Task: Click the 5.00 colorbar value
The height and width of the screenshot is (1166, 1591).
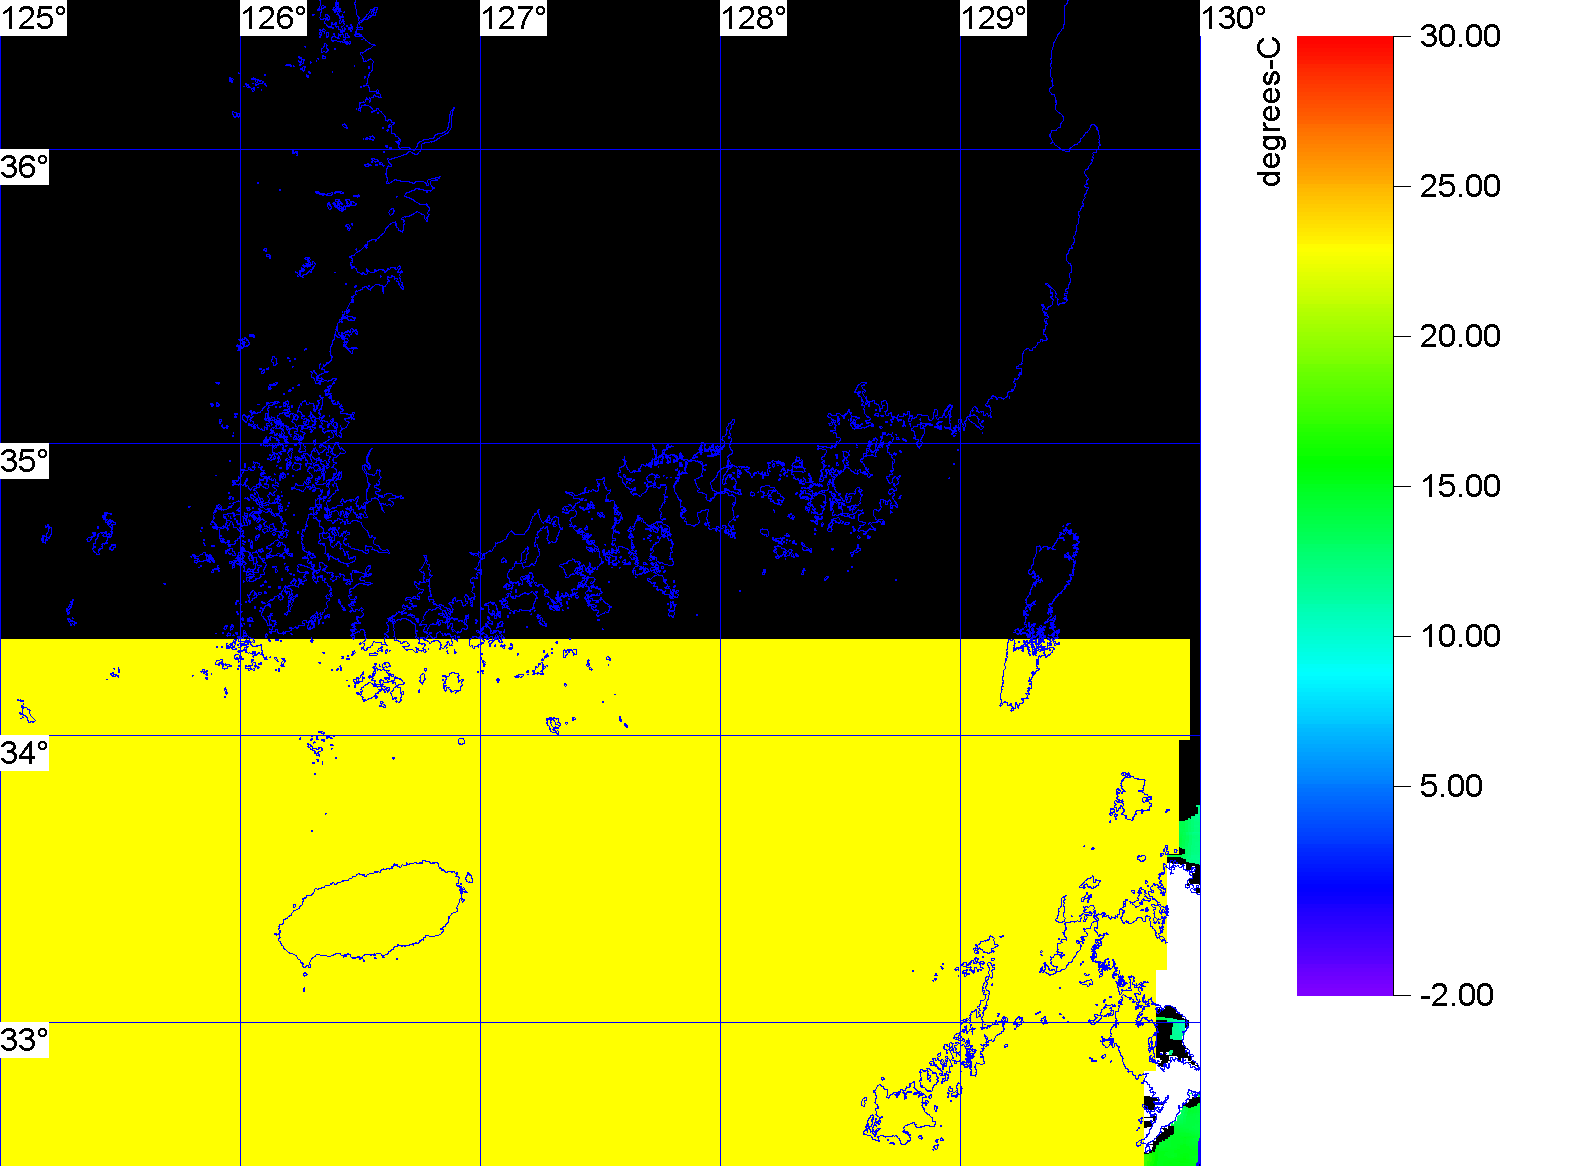Action: point(1451,786)
